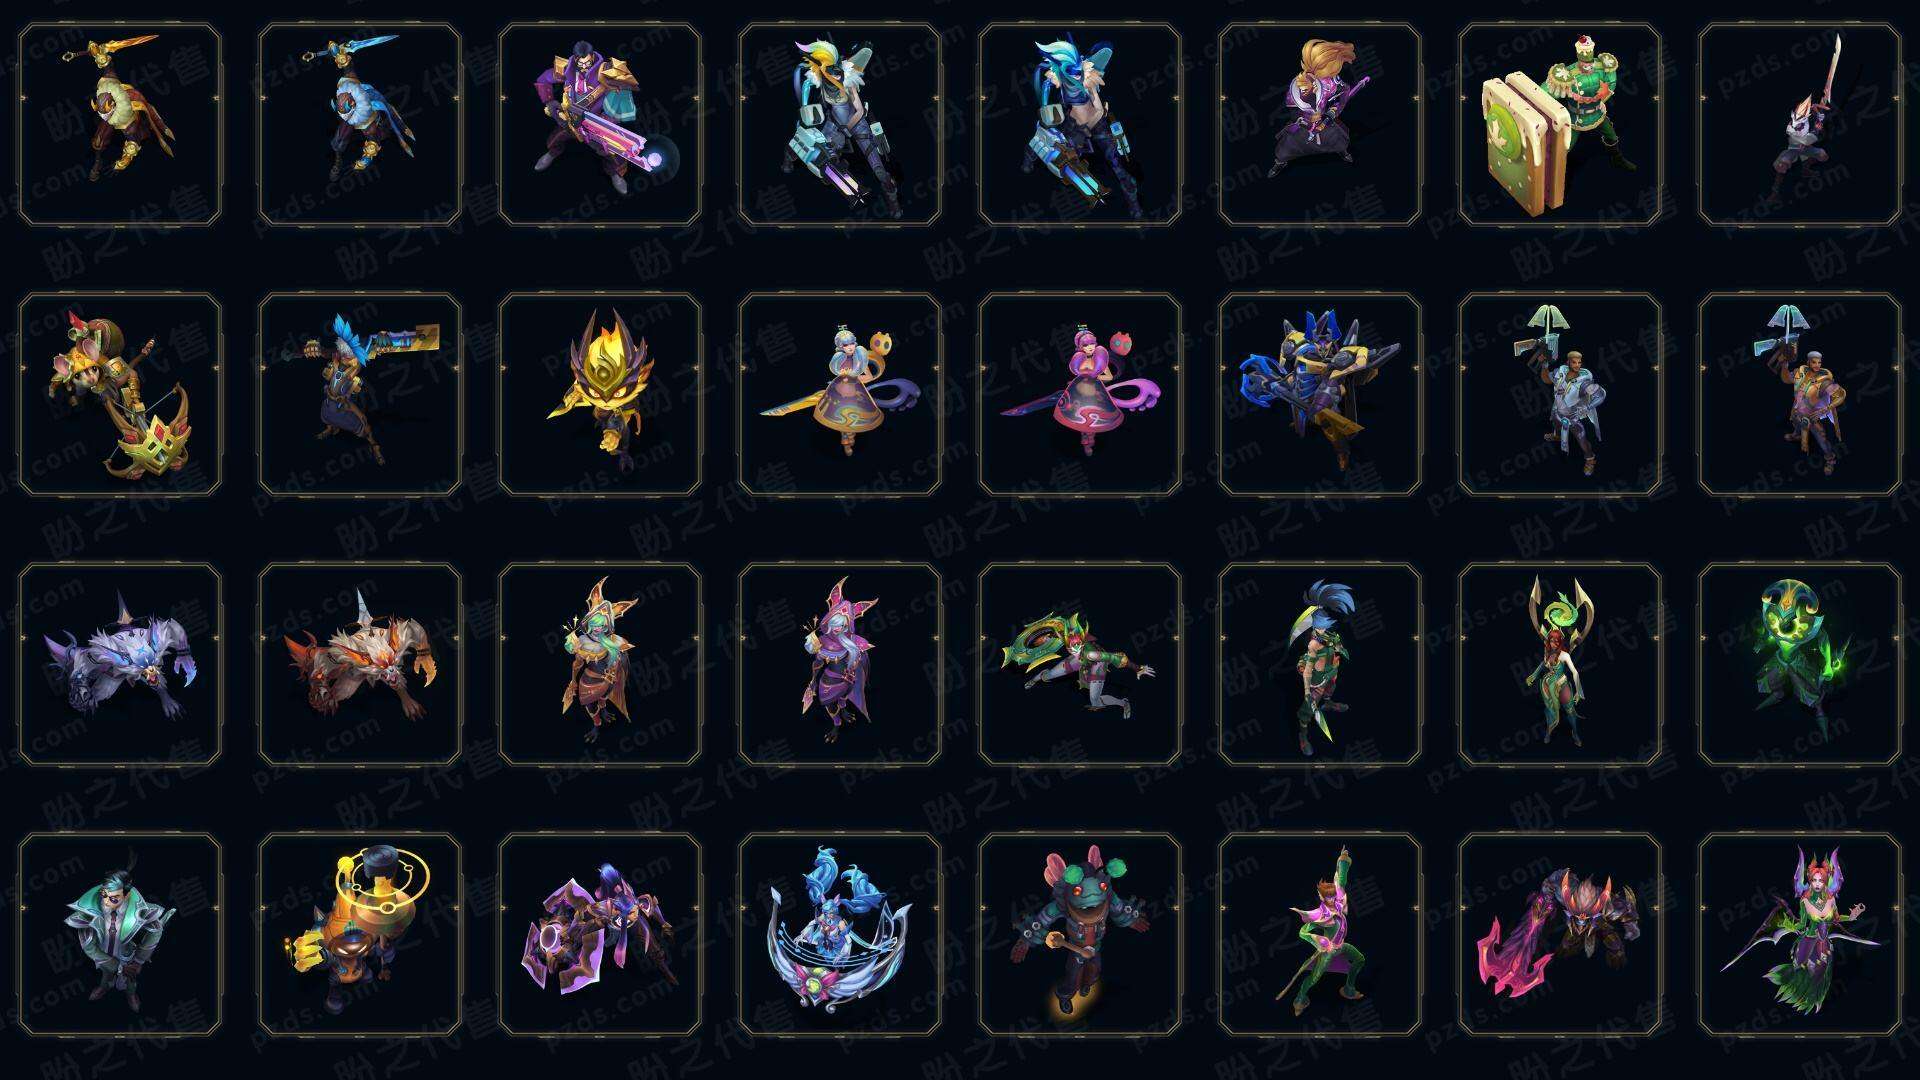Select the green cake-armor character with giant cookie shield

[1560, 124]
